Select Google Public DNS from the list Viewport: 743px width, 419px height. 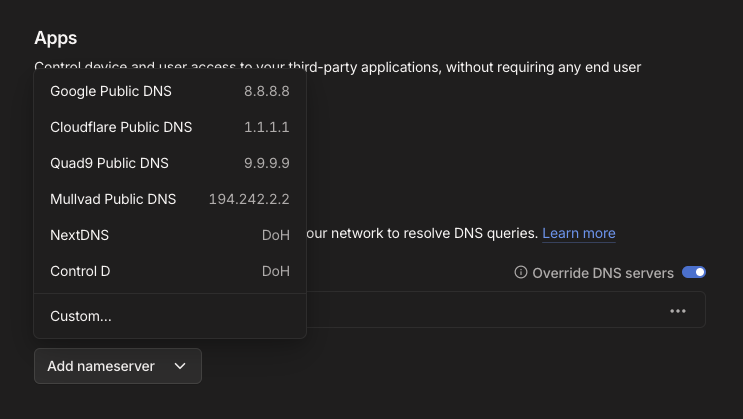[x=111, y=91]
